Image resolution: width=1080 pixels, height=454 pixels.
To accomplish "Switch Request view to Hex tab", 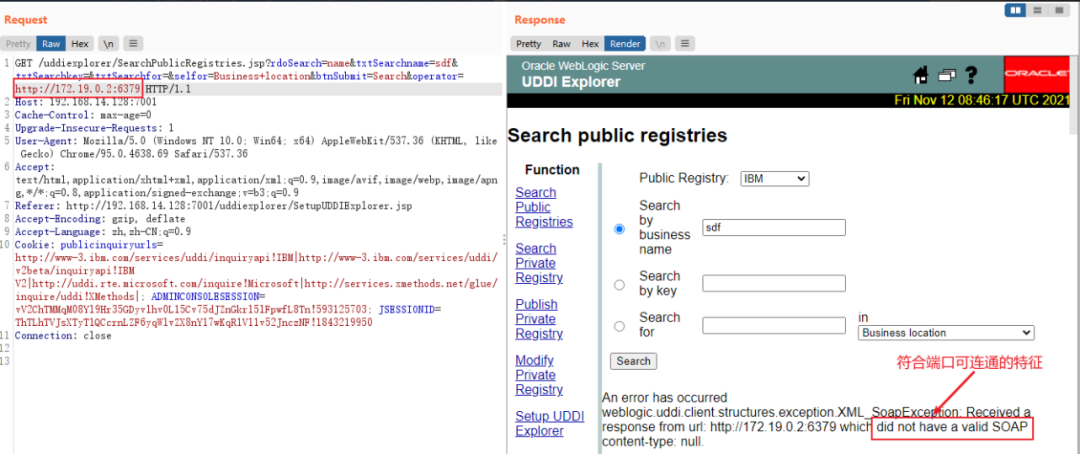I will click(80, 43).
